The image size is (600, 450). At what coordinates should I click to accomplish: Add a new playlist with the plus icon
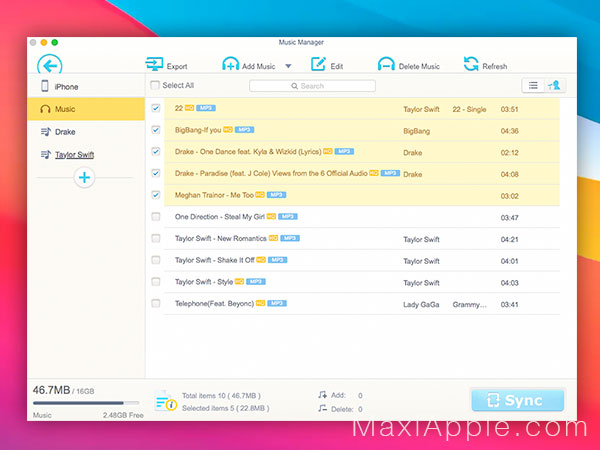pos(84,178)
